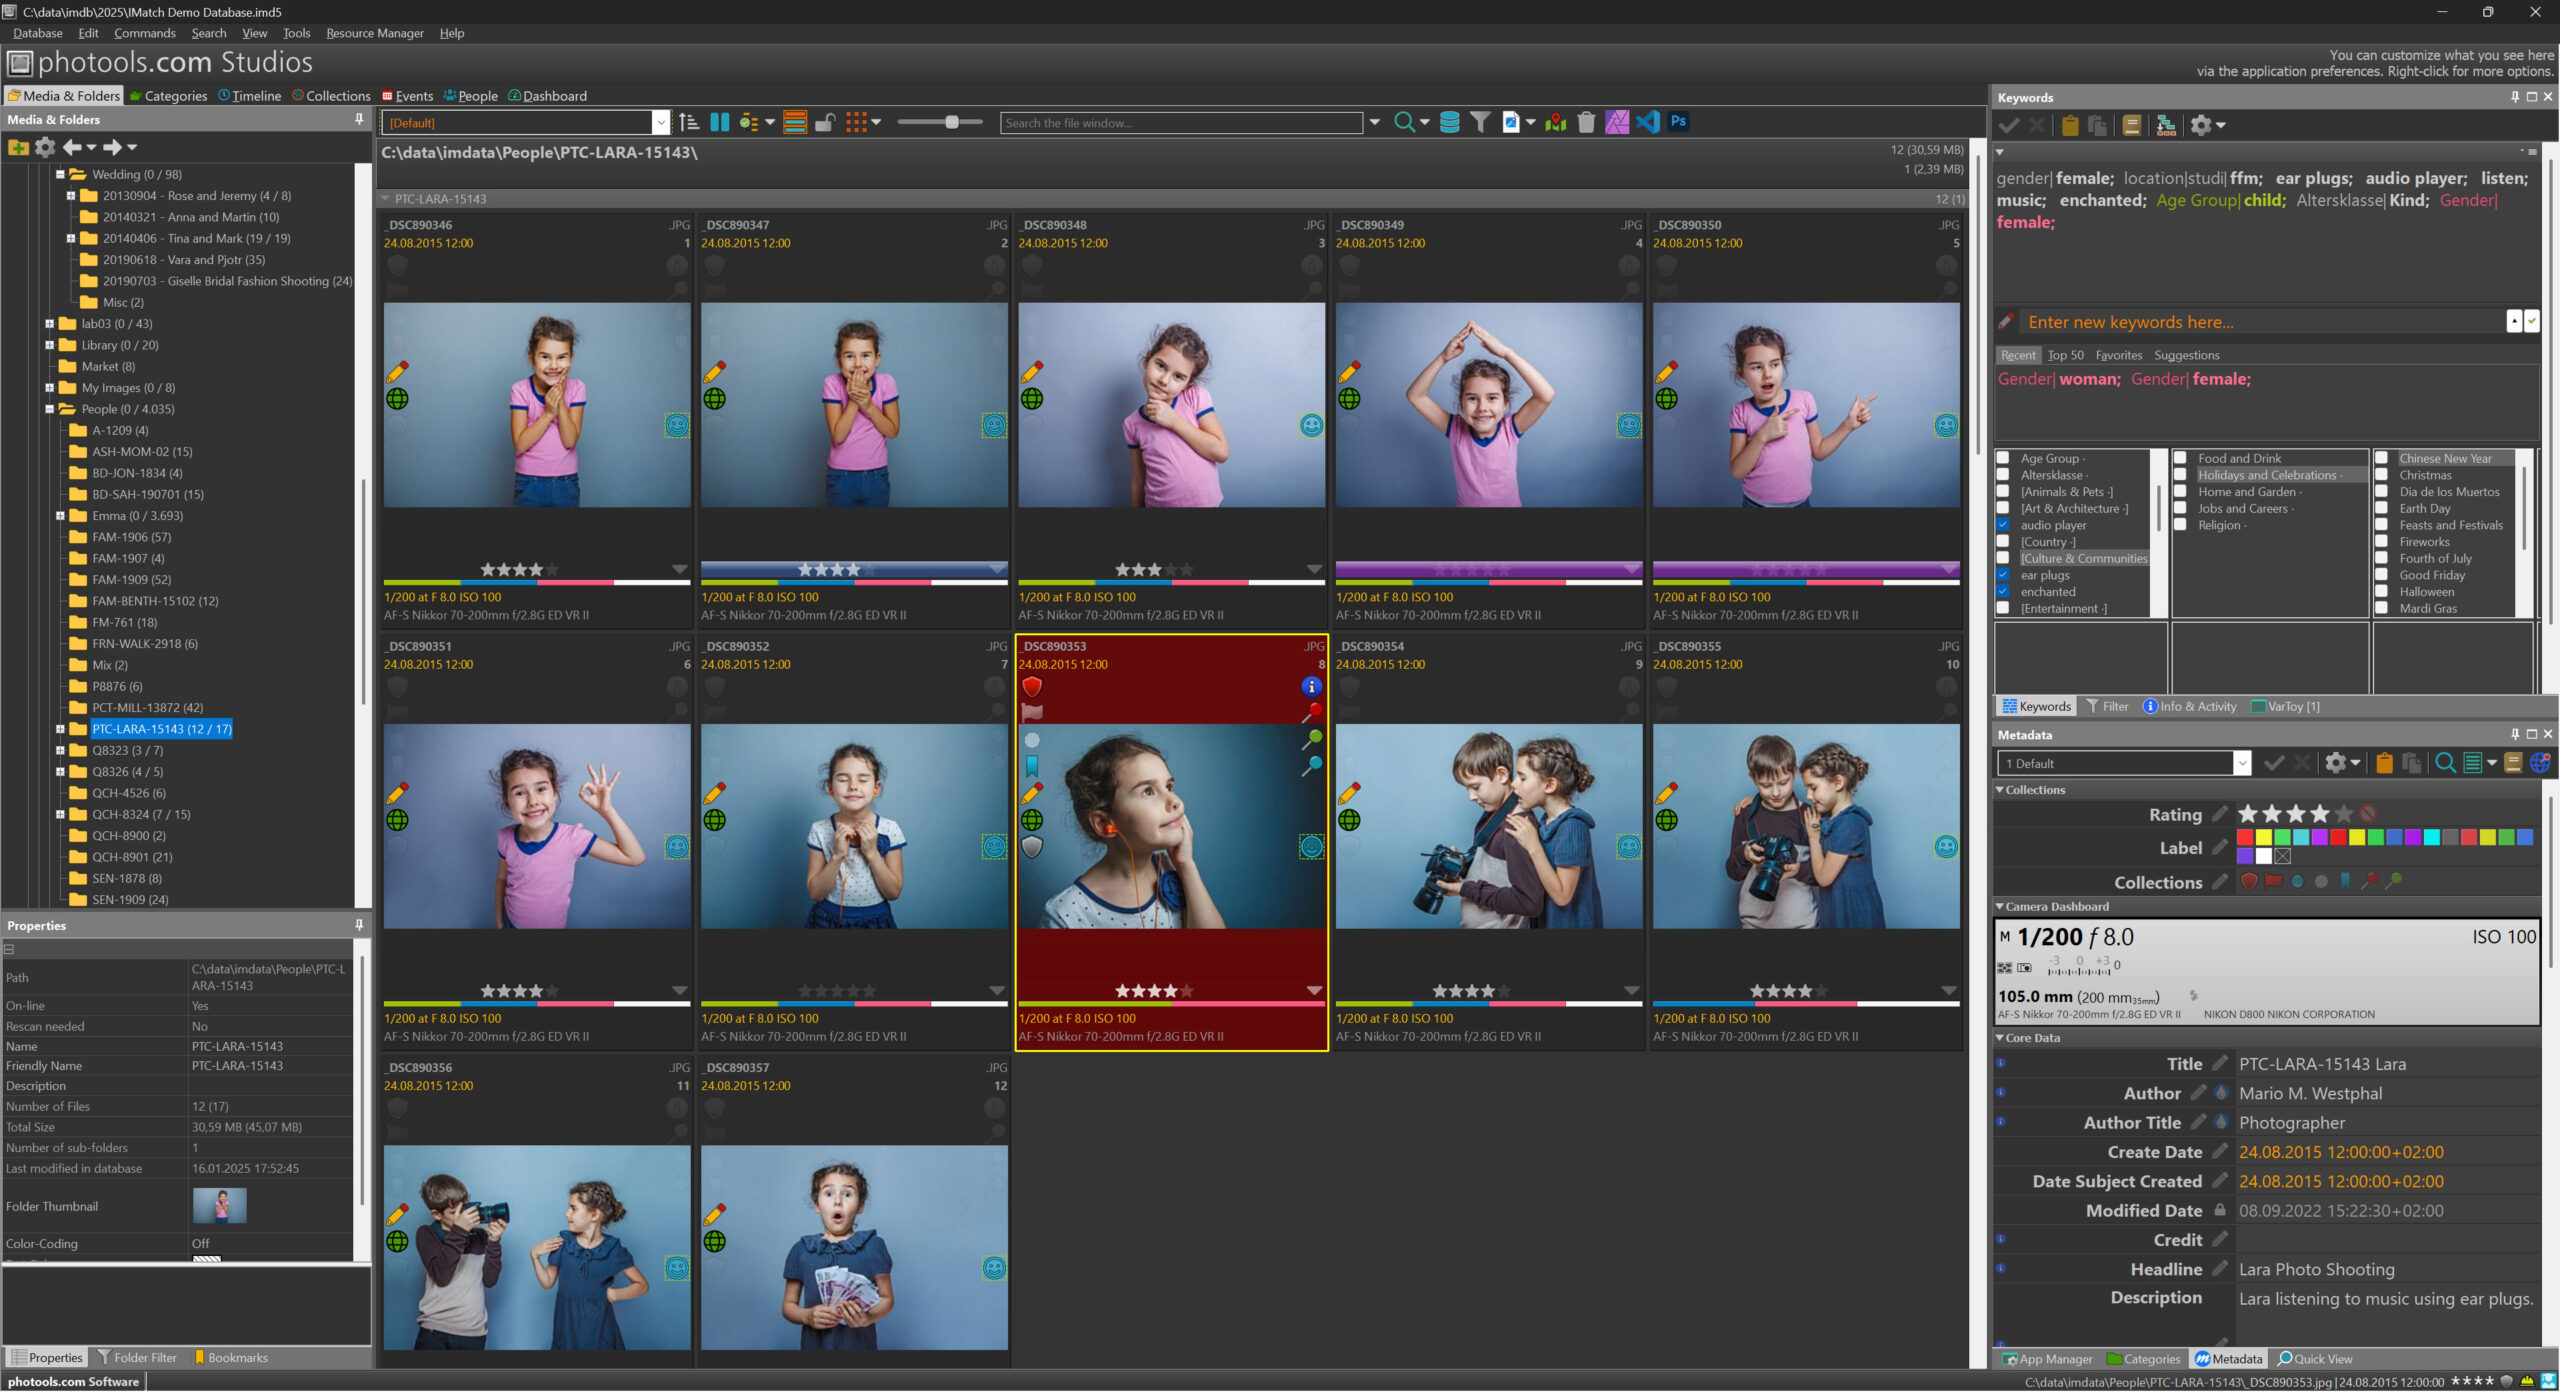Open the map panel icon
Viewport: 2560px width, 1392px height.
click(x=1555, y=122)
